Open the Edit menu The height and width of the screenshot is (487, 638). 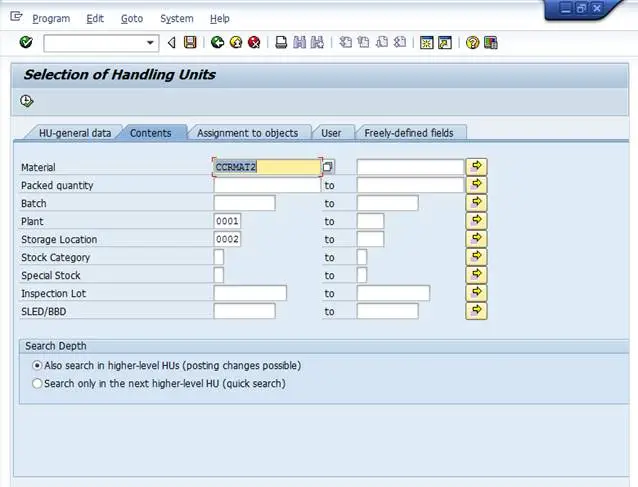tap(95, 18)
